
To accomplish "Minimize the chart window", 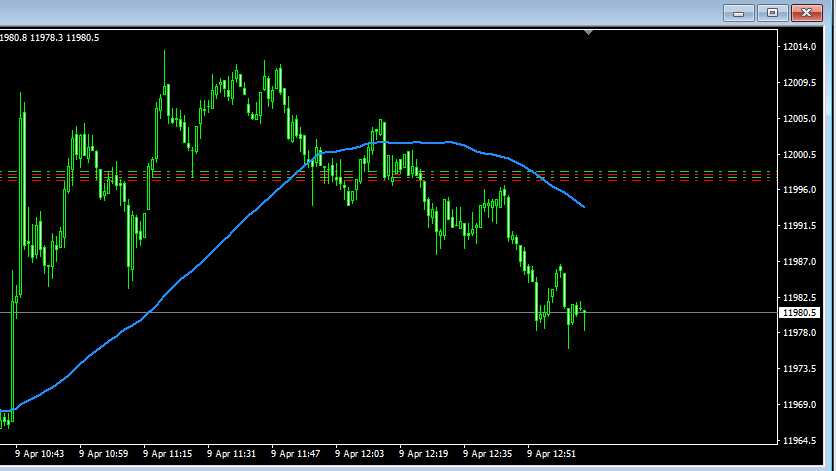I will pos(739,13).
